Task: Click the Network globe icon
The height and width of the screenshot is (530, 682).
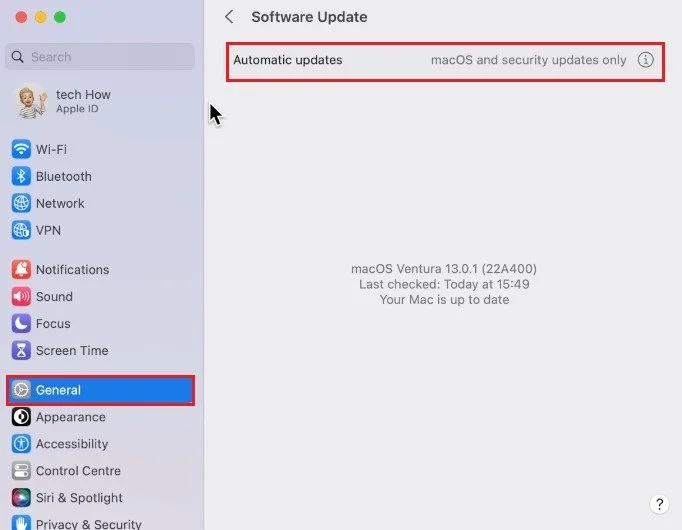Action: 21,203
